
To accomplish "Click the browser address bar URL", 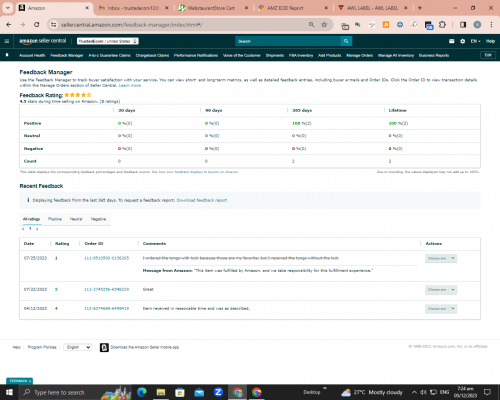I will 132,25.
